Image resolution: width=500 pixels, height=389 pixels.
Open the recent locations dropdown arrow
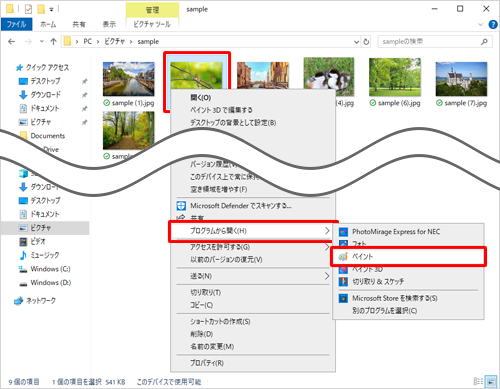pyautogui.click(x=42, y=42)
